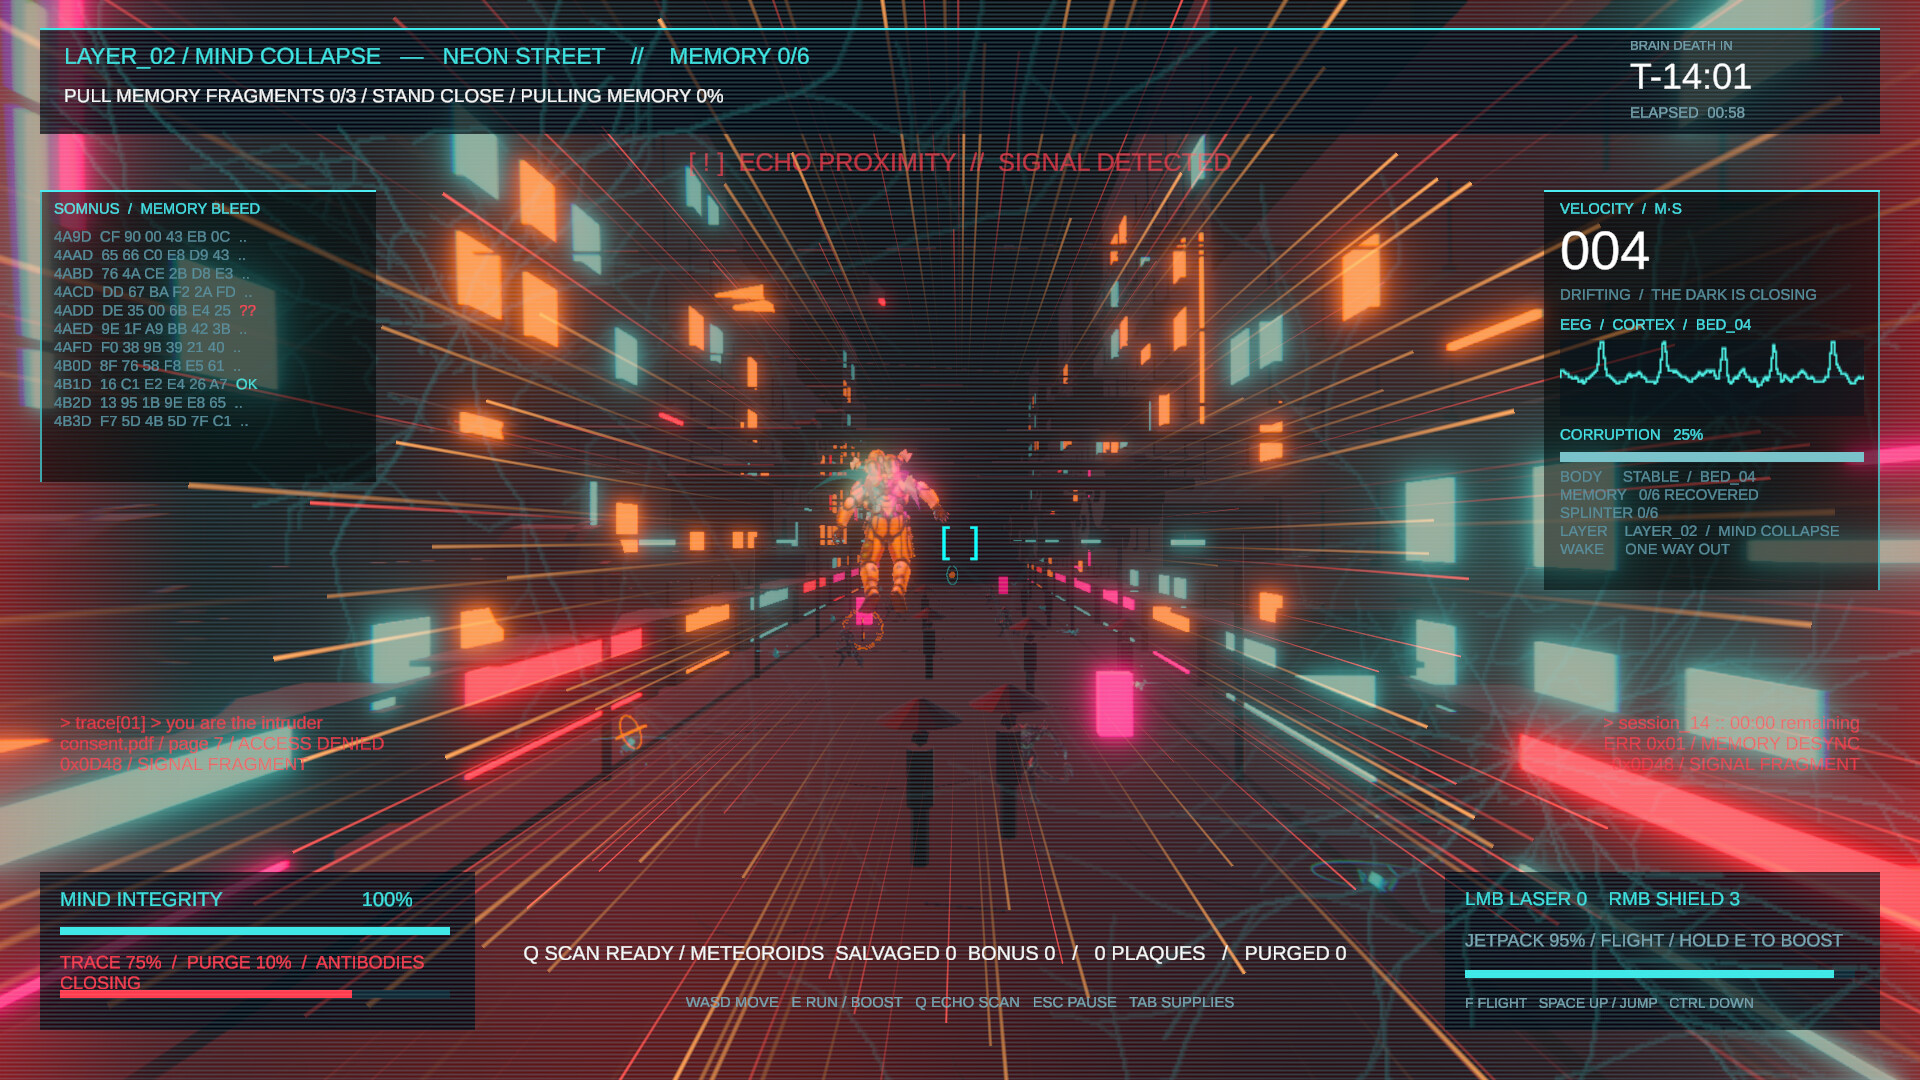
Task: Click the PULL MEMORY FRAGMENTS 0/3 objective line
Action: coord(393,96)
